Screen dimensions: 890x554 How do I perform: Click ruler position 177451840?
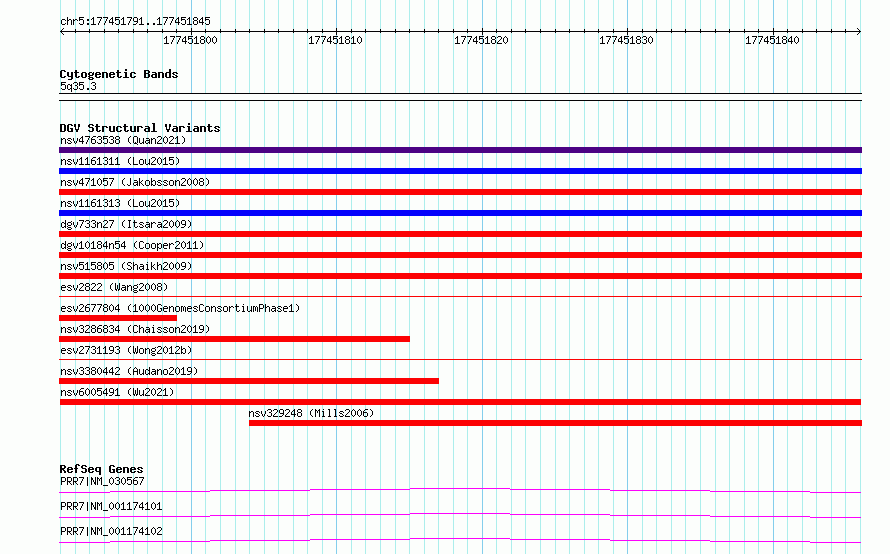[x=773, y=40]
